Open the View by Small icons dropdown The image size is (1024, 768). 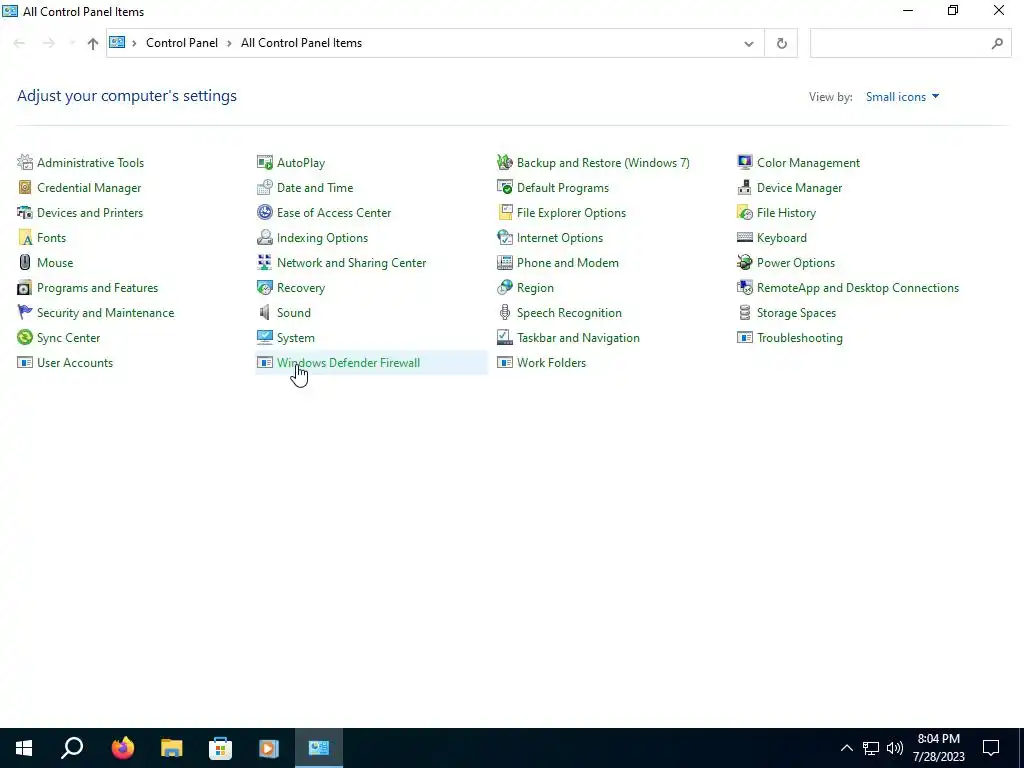point(902,97)
